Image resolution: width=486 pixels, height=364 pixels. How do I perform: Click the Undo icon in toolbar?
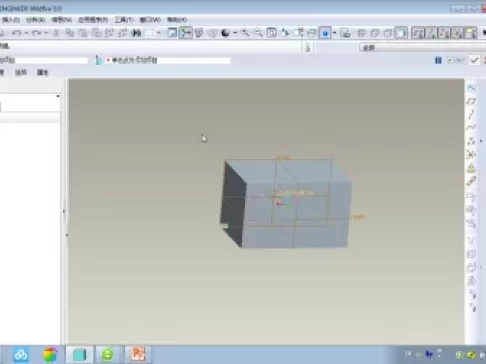(16, 33)
